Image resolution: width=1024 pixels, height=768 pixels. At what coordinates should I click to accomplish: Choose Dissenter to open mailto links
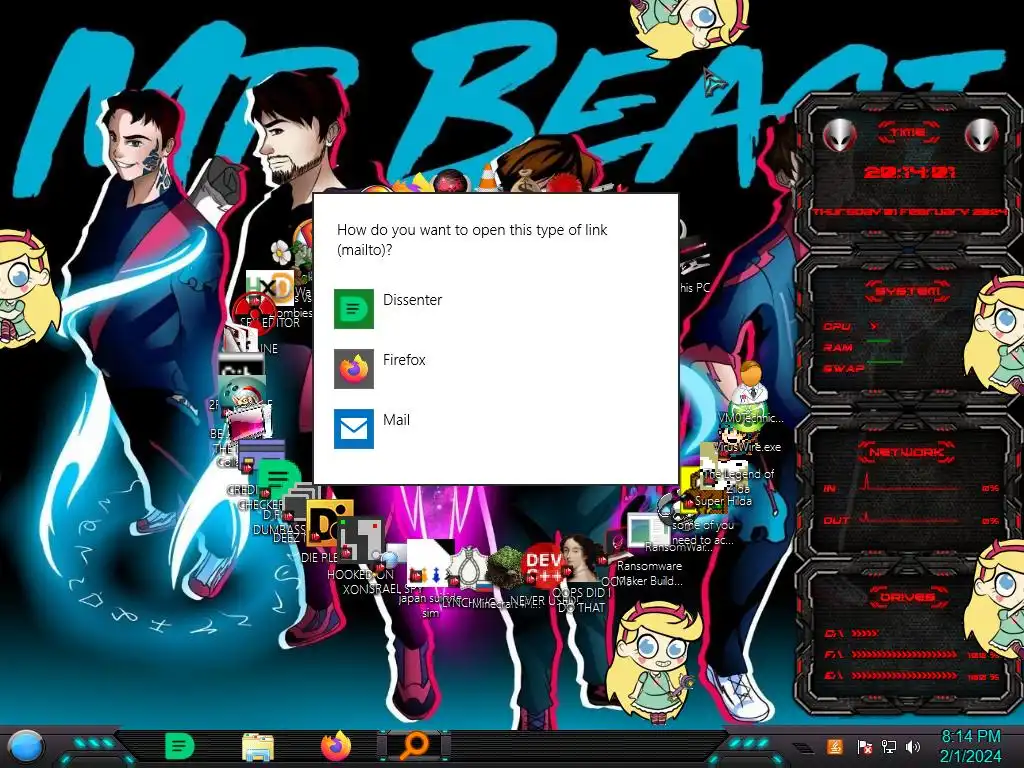coord(494,309)
